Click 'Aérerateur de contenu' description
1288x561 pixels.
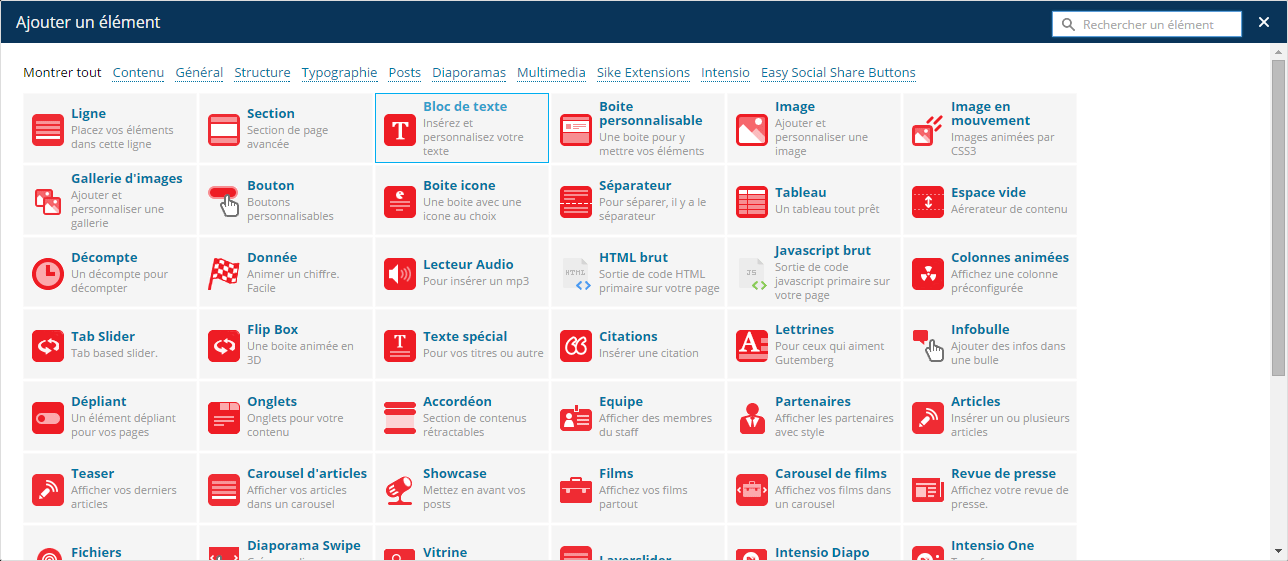tap(1009, 210)
